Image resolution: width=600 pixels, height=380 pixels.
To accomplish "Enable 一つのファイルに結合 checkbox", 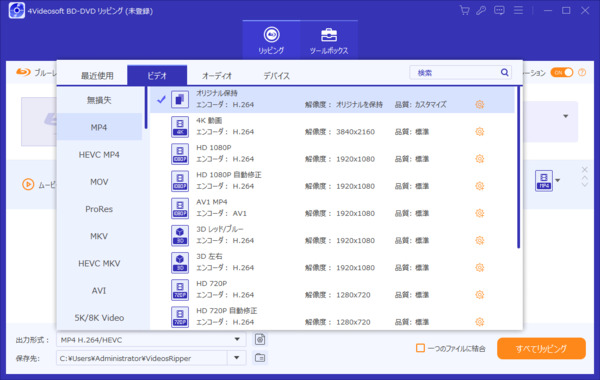I will (420, 348).
